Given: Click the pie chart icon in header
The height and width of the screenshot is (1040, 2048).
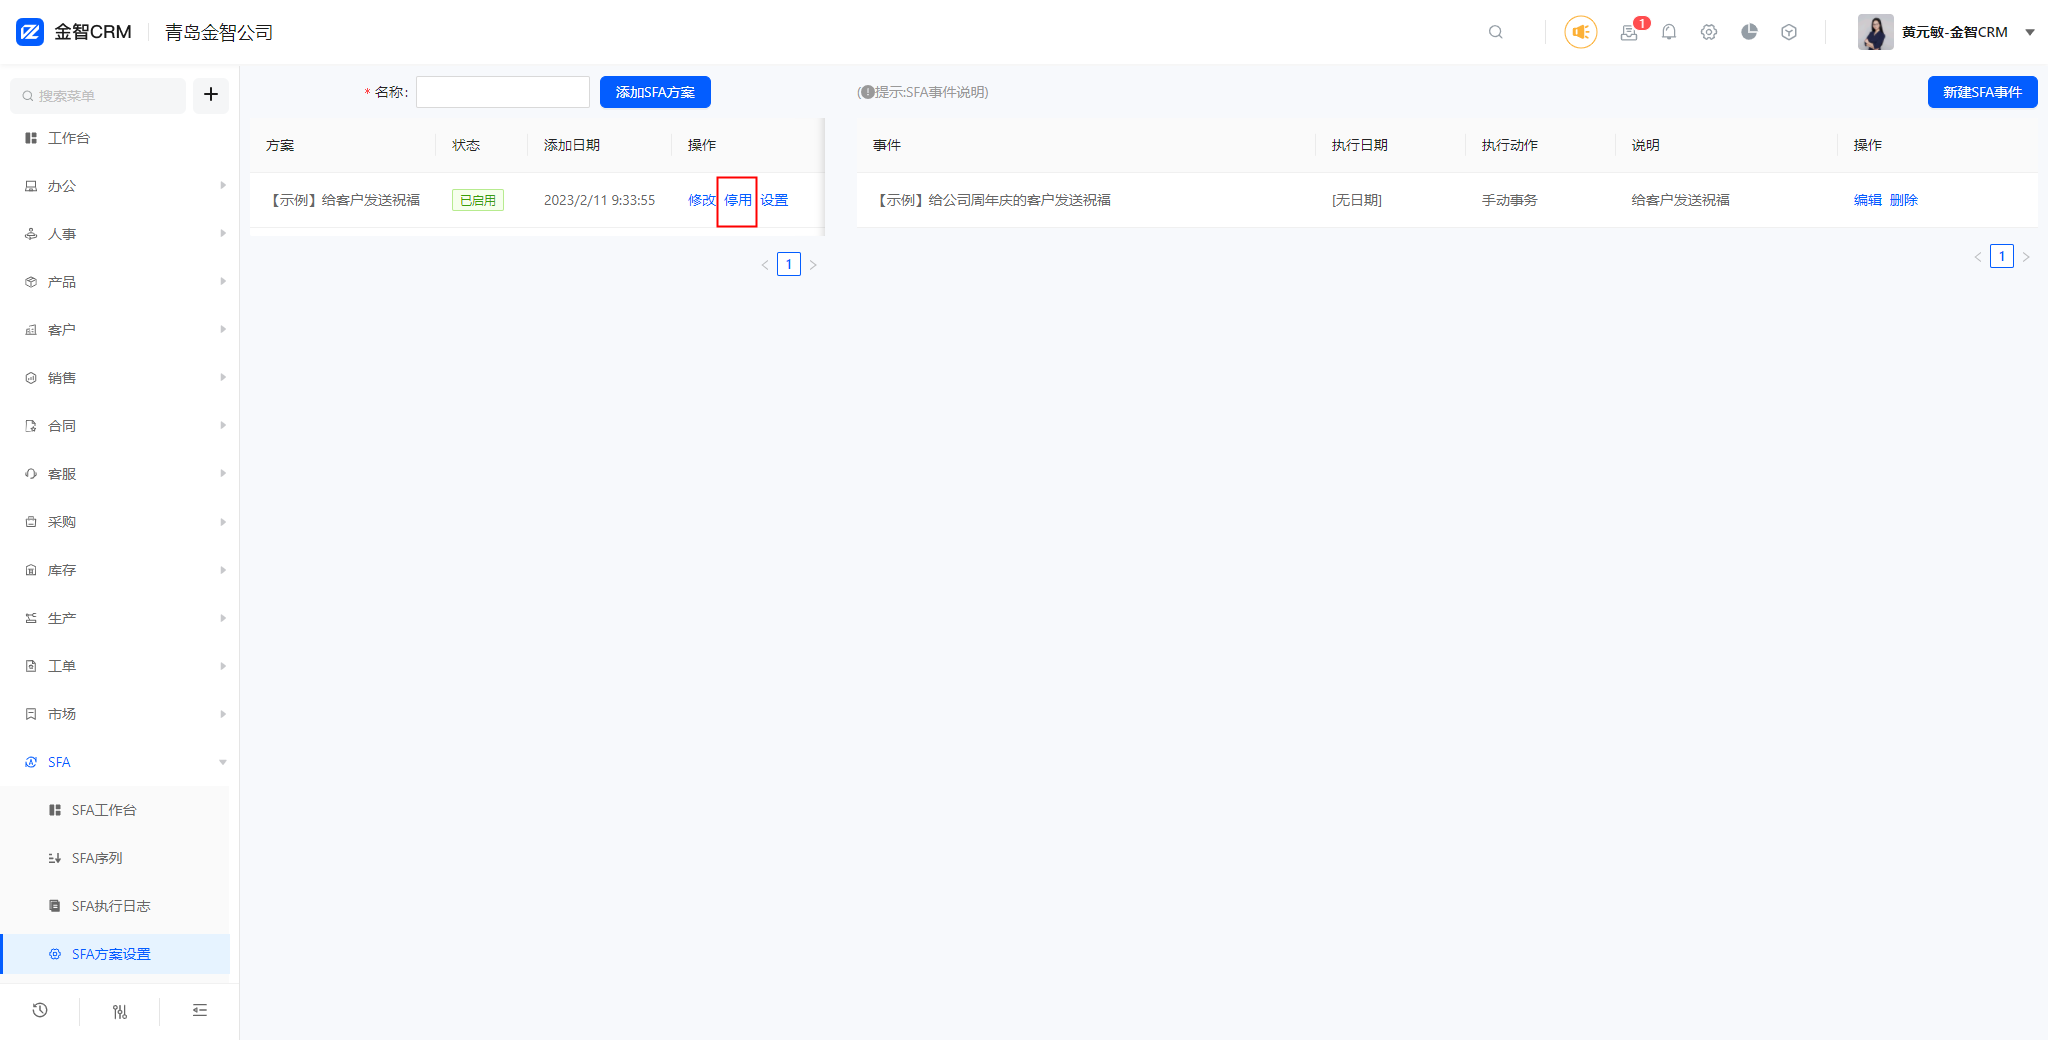Looking at the screenshot, I should point(1749,32).
